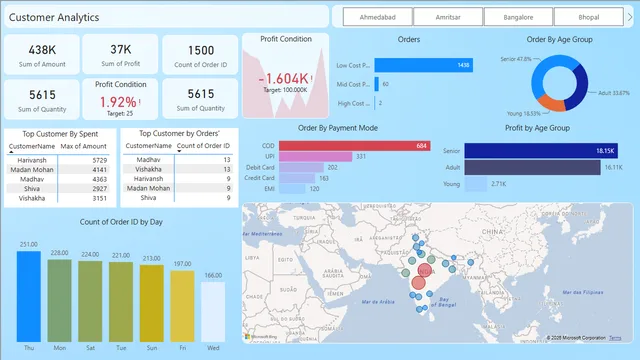Click the 37K Sum of Profit card

(x=120, y=55)
